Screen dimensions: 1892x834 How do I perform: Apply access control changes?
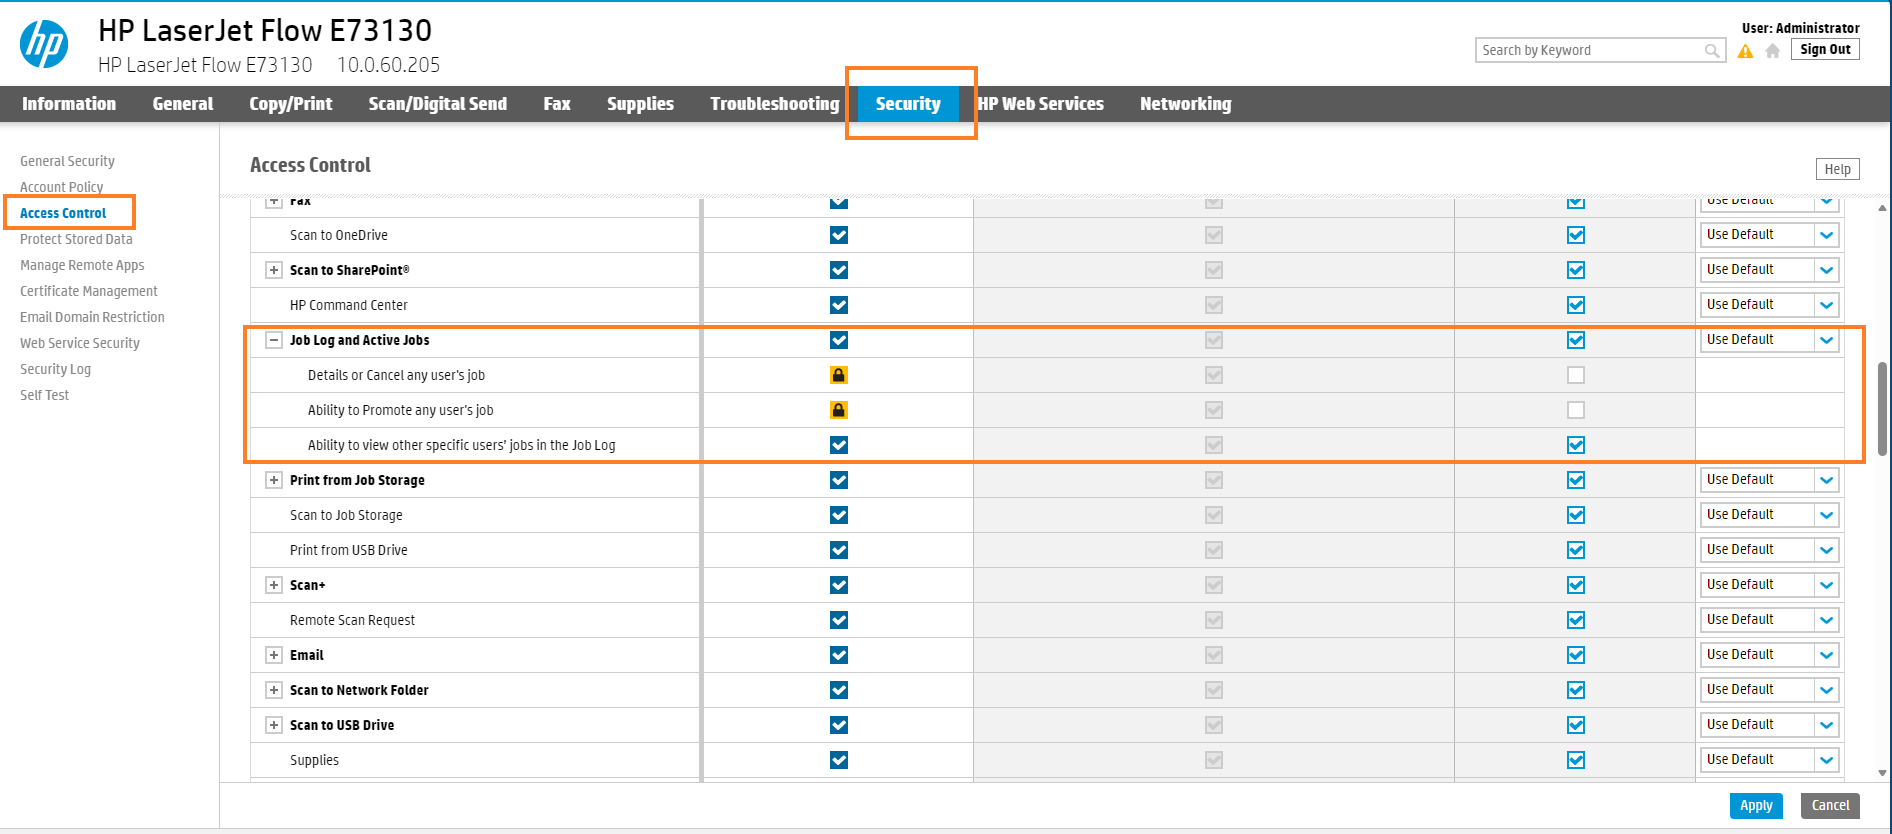1756,805
